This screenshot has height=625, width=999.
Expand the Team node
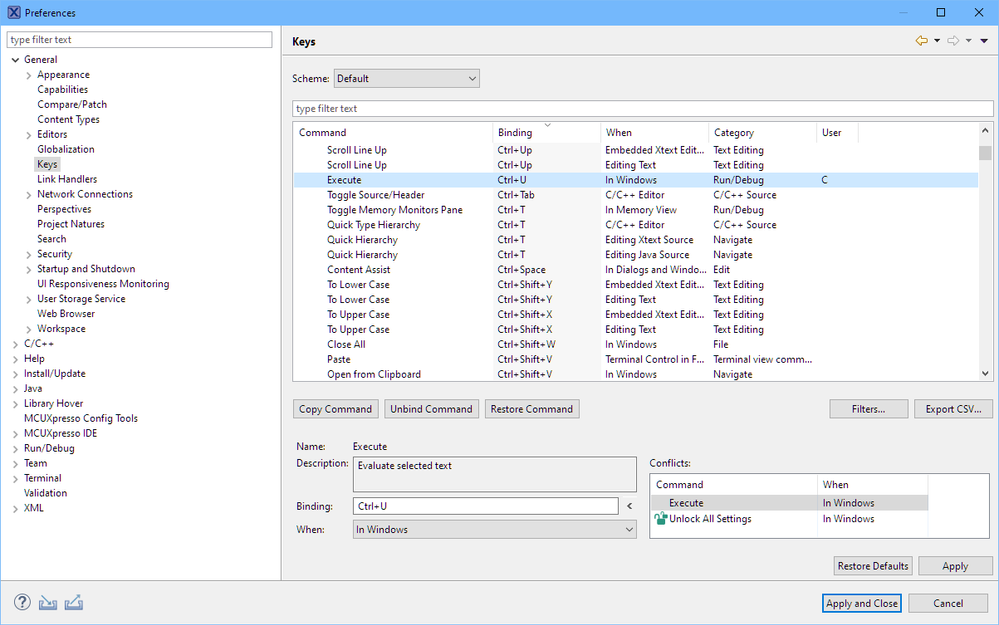pyautogui.click(x=15, y=464)
